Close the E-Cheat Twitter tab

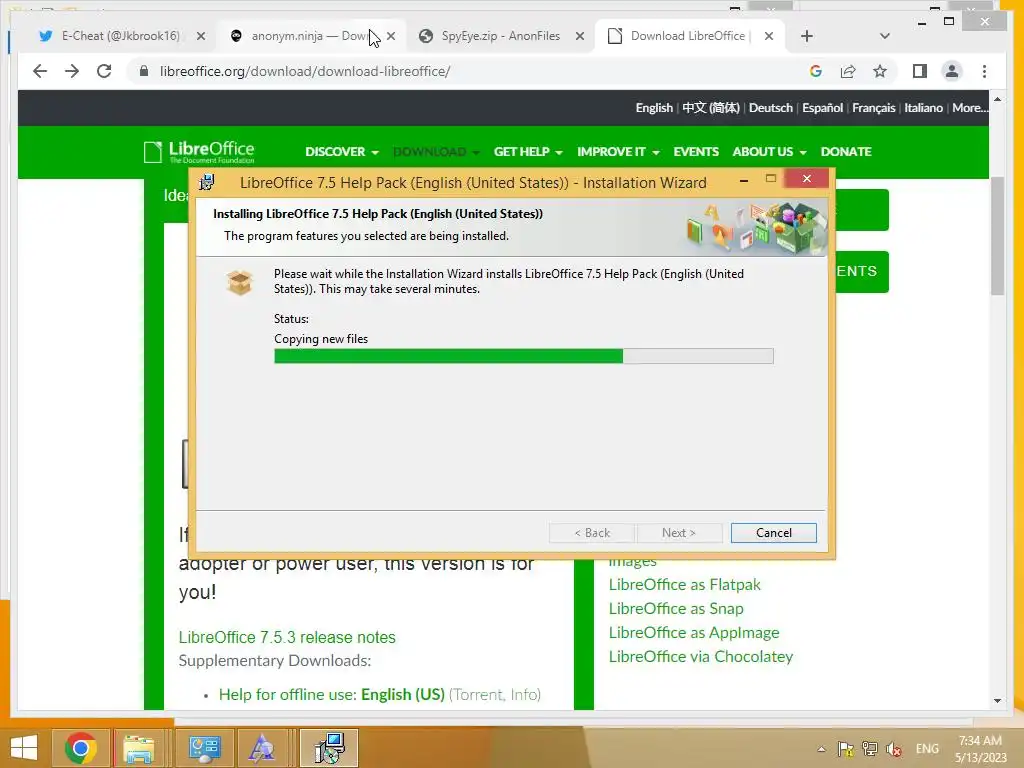coord(201,36)
